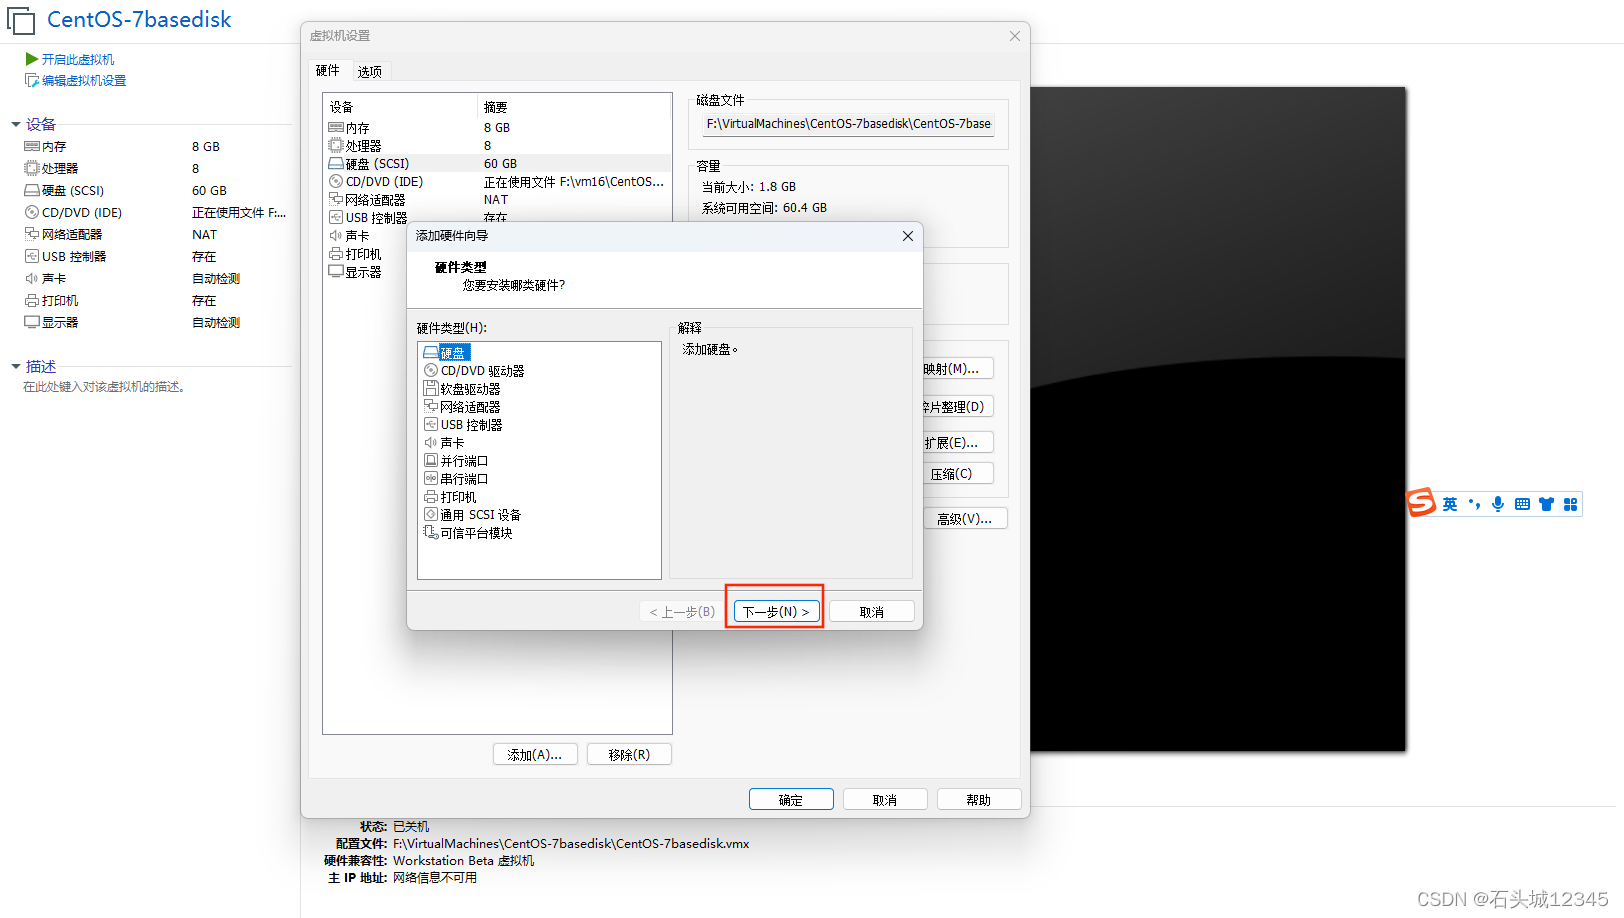Click 内存 icon in settings device list

click(x=336, y=128)
